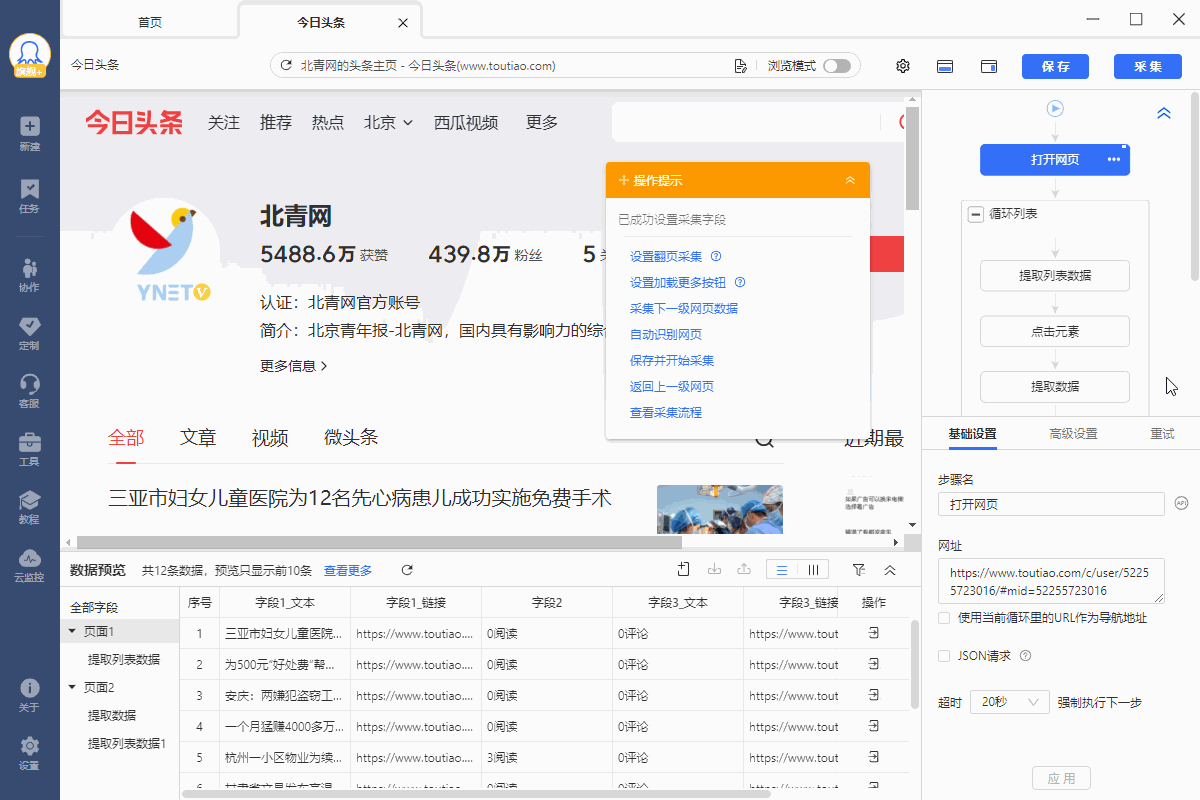The height and width of the screenshot is (800, 1200).
Task: Select the 点击元素 workflow step
Action: click(1055, 331)
